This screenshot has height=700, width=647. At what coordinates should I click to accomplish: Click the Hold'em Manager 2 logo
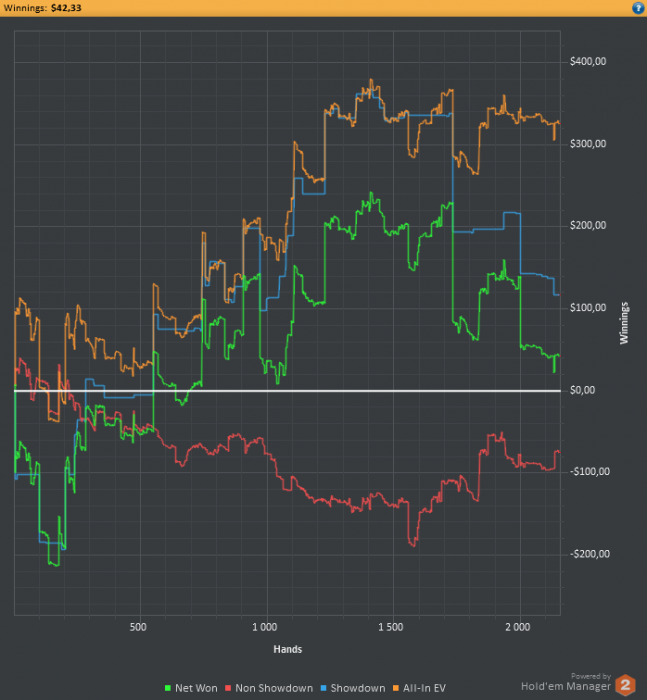coord(625,684)
